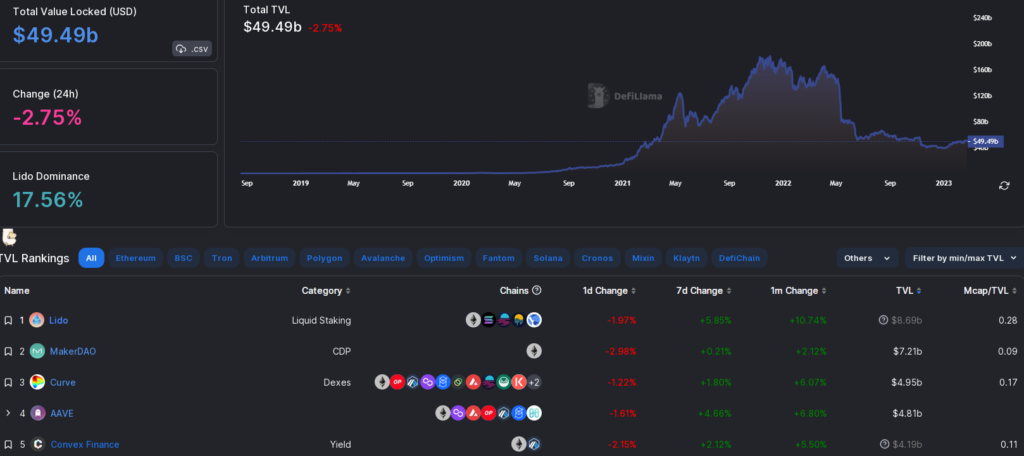Click the Lido logo icon

point(37,320)
